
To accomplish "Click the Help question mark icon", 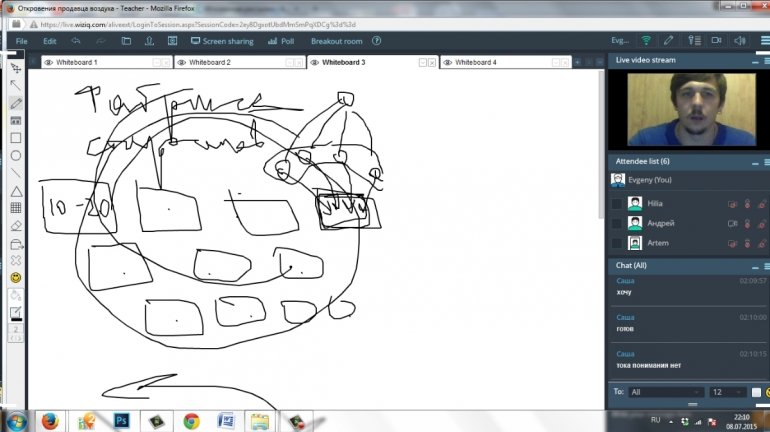I will point(377,41).
